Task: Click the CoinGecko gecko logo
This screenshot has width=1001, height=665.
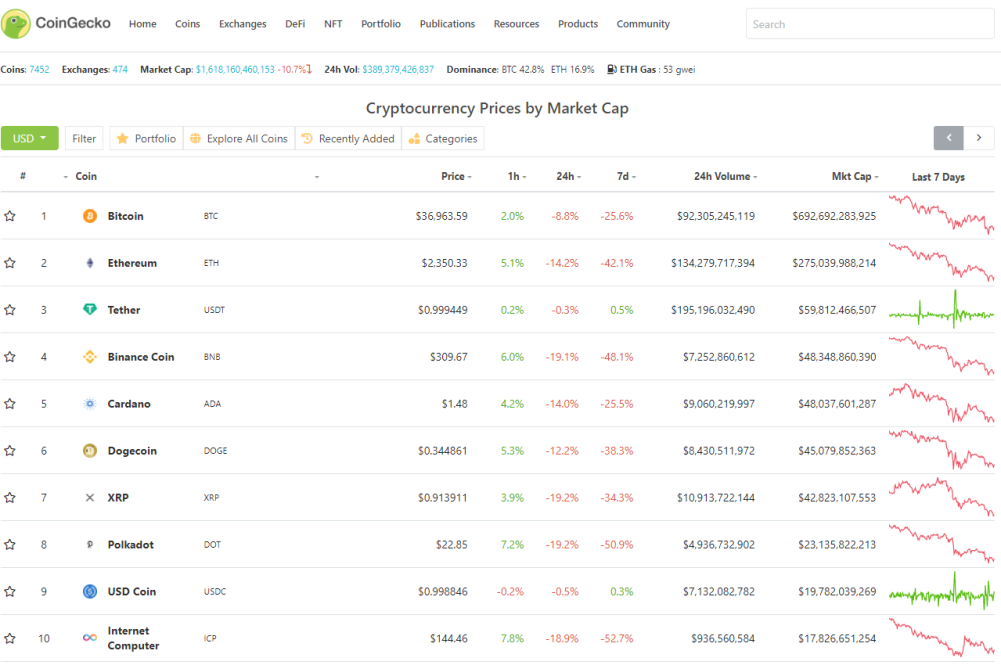Action: coord(16,24)
